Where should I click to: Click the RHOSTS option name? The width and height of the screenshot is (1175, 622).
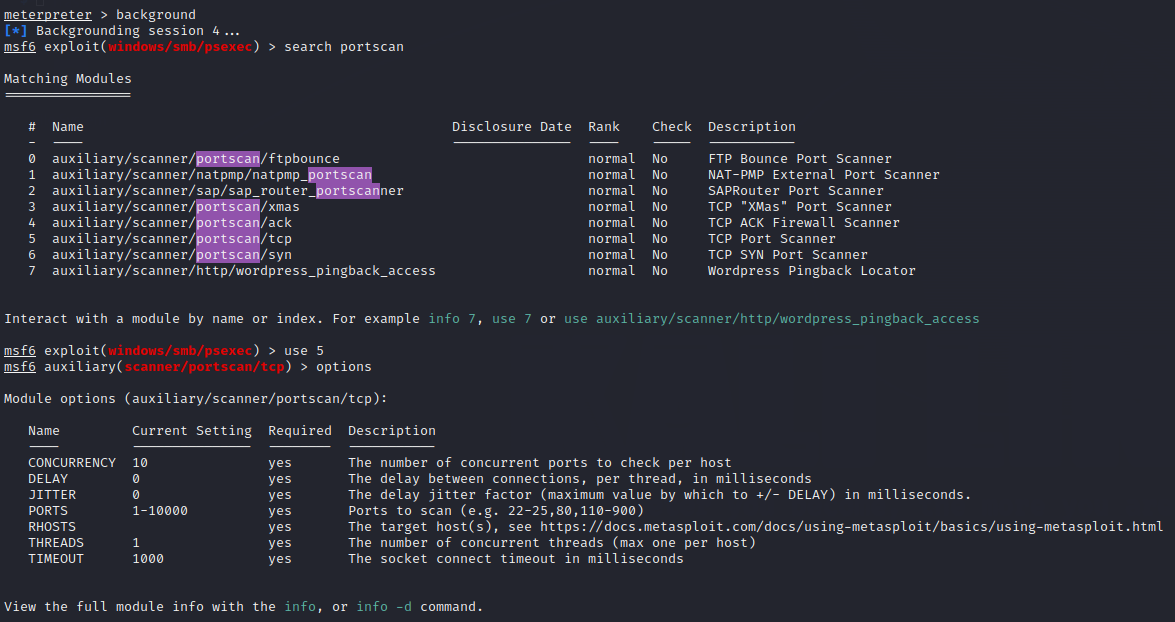tap(52, 527)
